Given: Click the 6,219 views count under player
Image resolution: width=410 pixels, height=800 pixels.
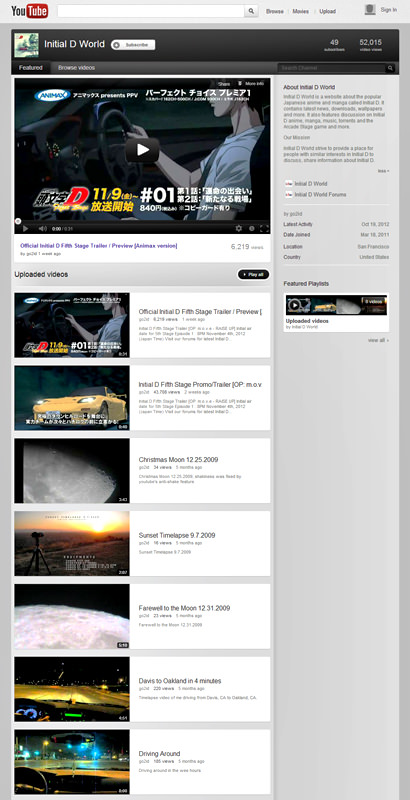Looking at the screenshot, I should pos(247,247).
